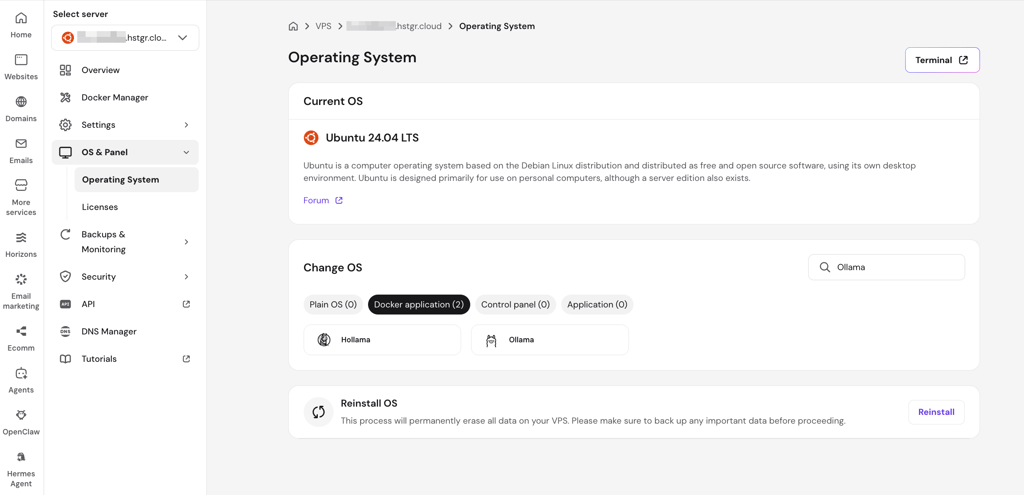Click the search magnifier icon

point(825,267)
